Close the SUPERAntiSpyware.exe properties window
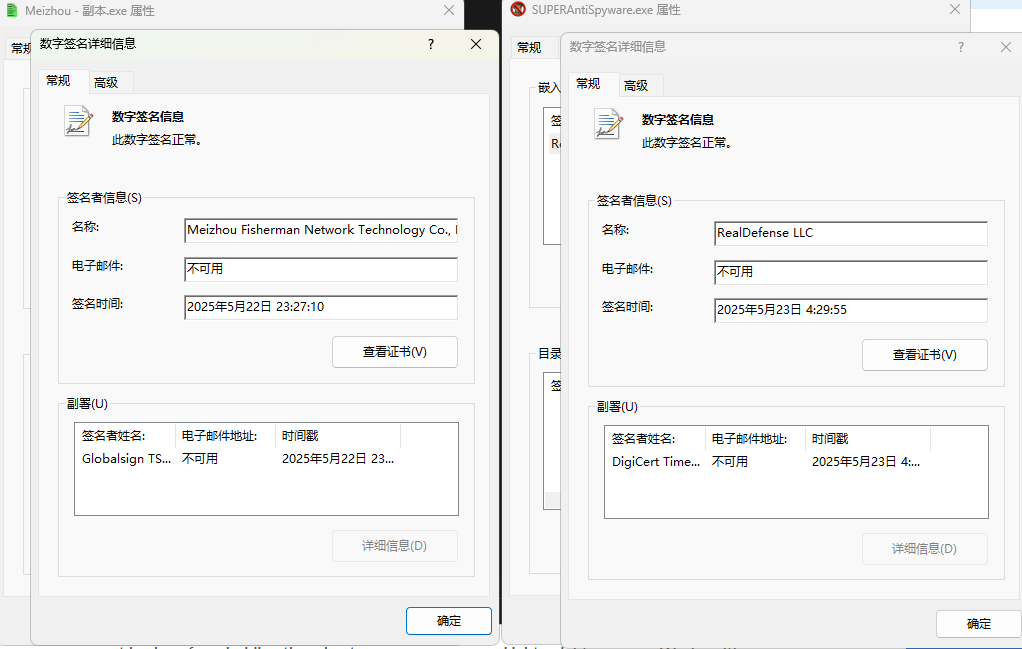 pos(955,9)
